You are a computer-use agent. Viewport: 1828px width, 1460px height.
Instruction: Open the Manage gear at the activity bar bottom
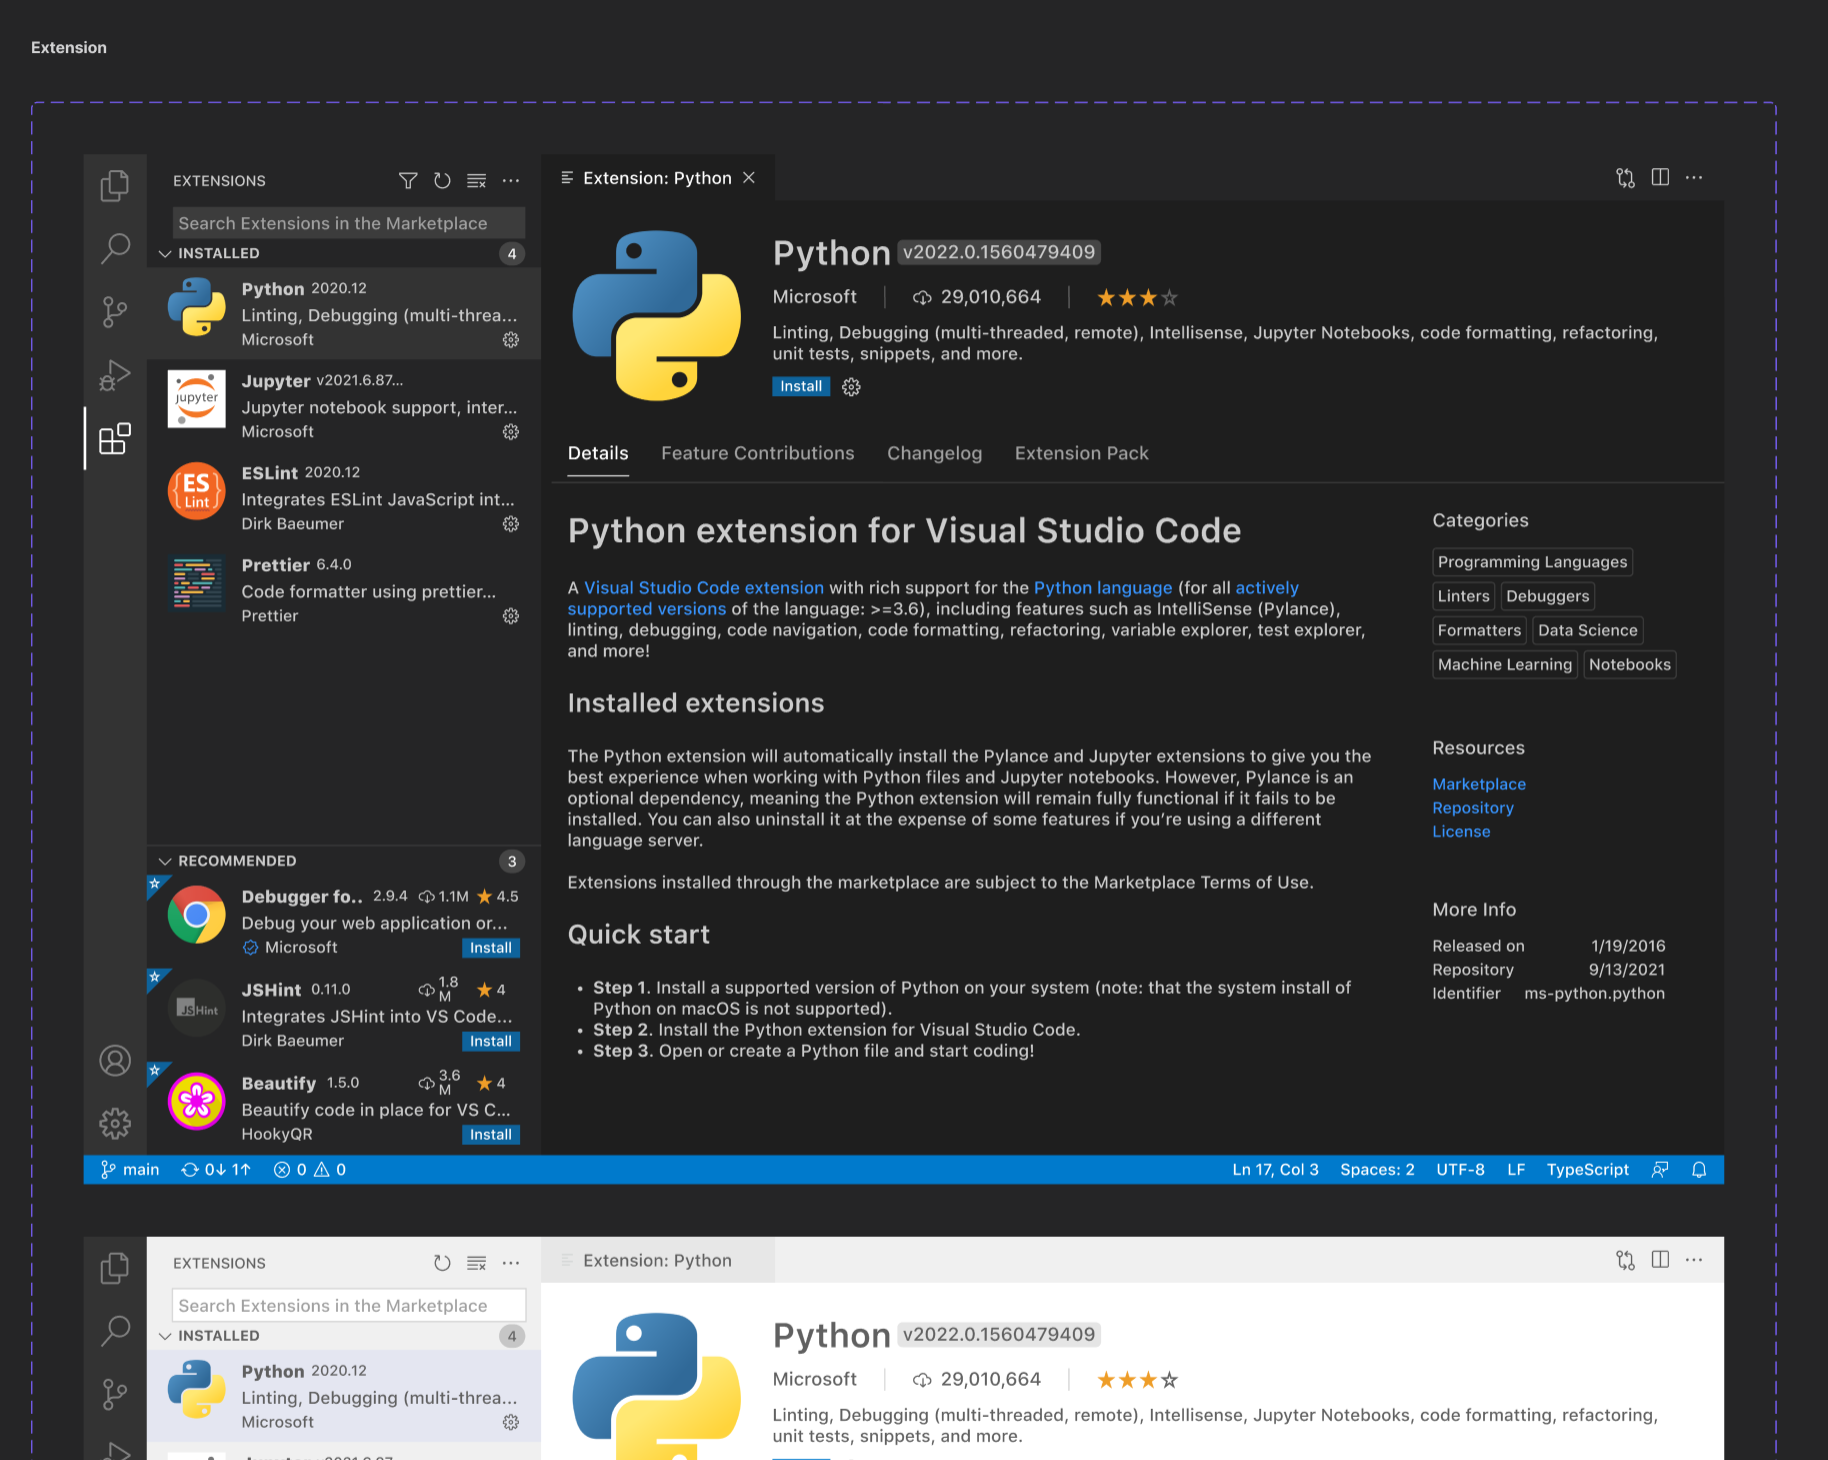click(115, 1123)
